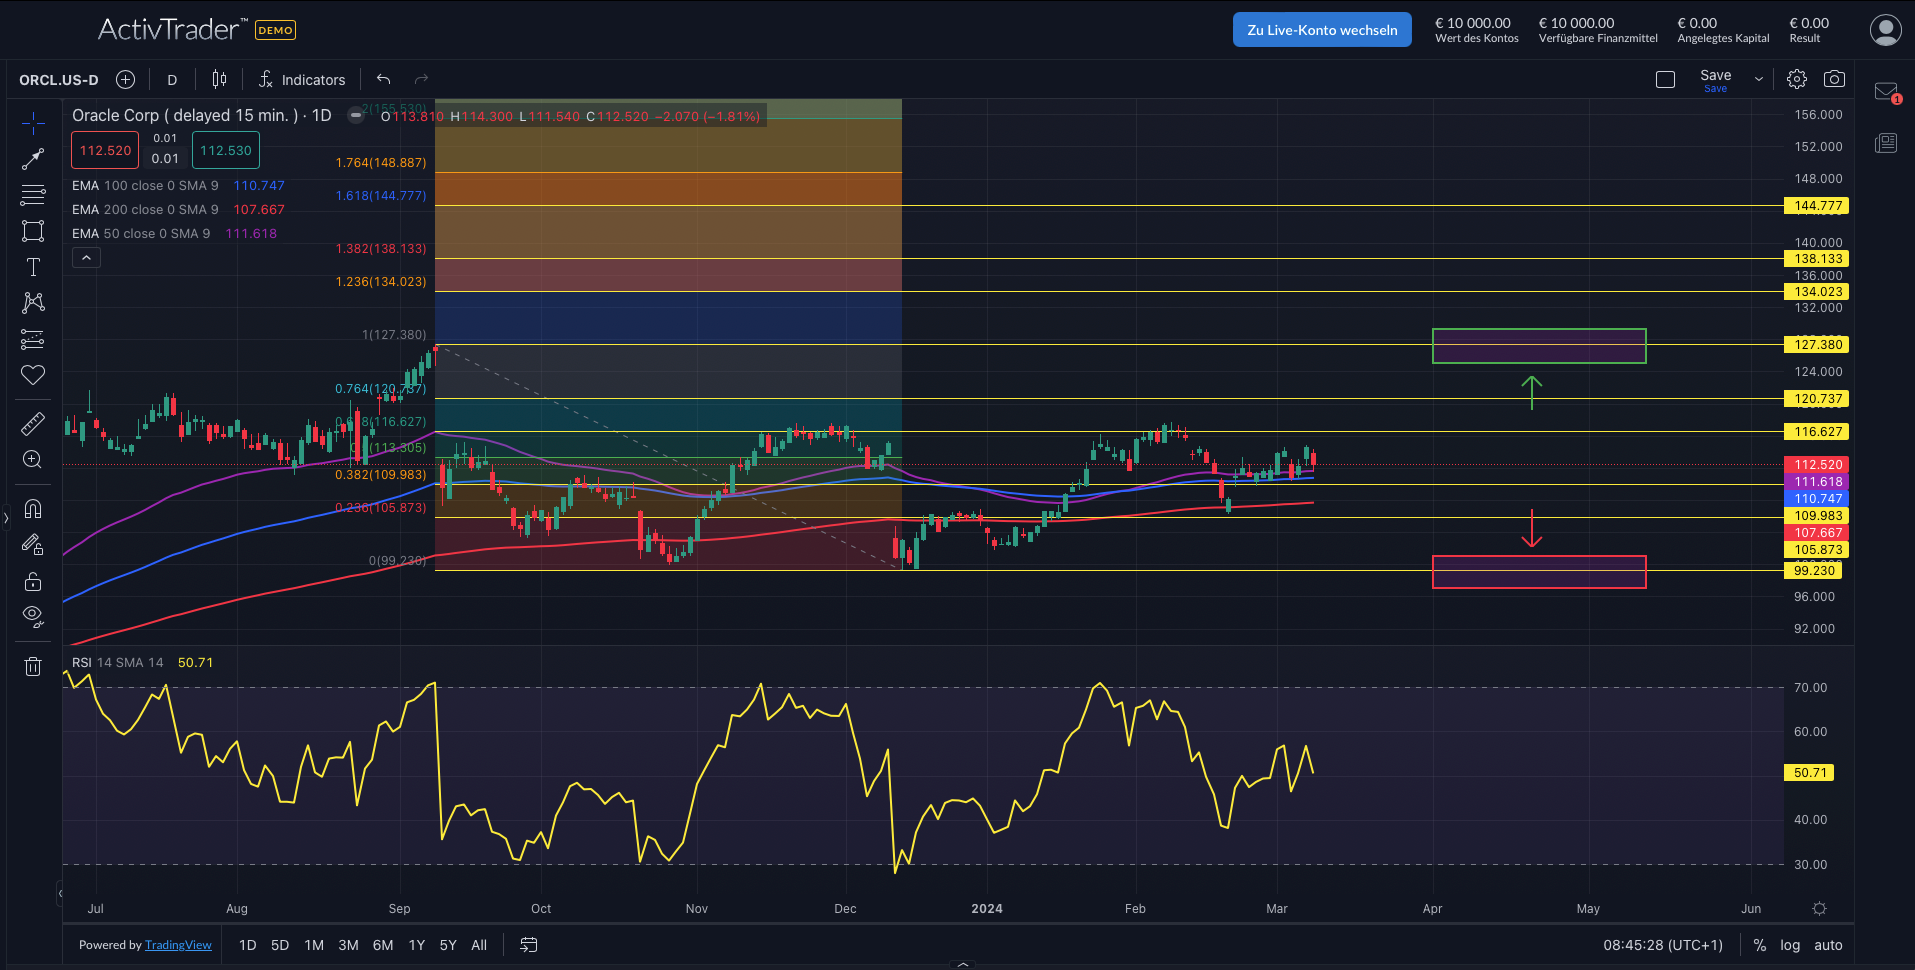Toggle log scale on the price axis
The width and height of the screenshot is (1915, 970).
point(1790,945)
